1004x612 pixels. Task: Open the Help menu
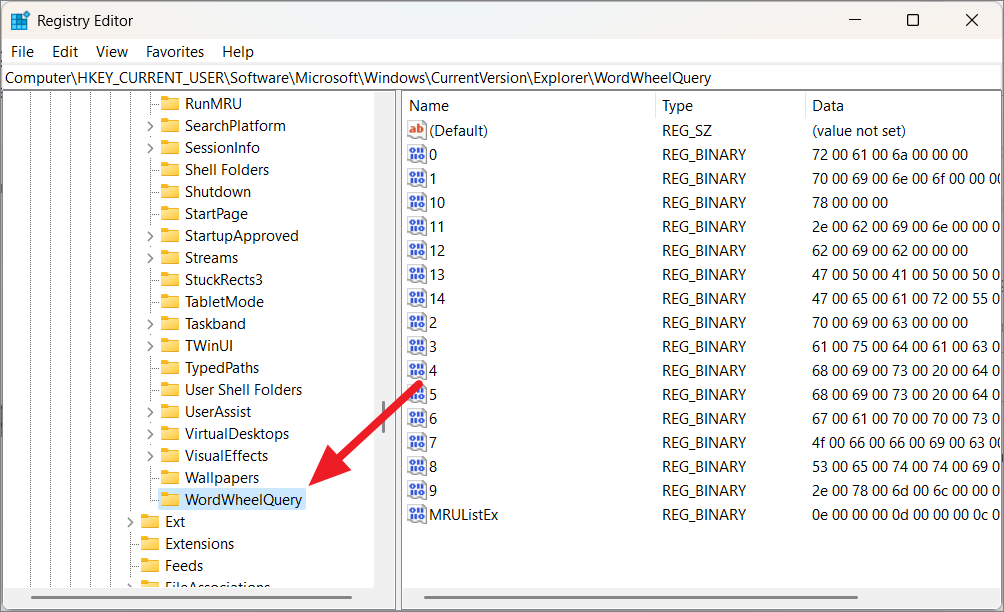point(238,52)
